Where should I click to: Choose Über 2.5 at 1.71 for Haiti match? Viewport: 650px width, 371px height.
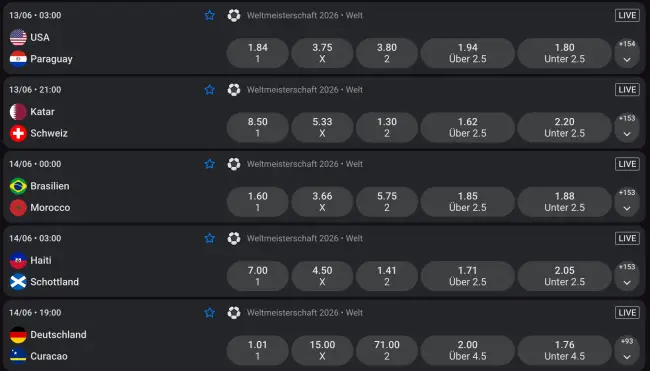pyautogui.click(x=468, y=276)
